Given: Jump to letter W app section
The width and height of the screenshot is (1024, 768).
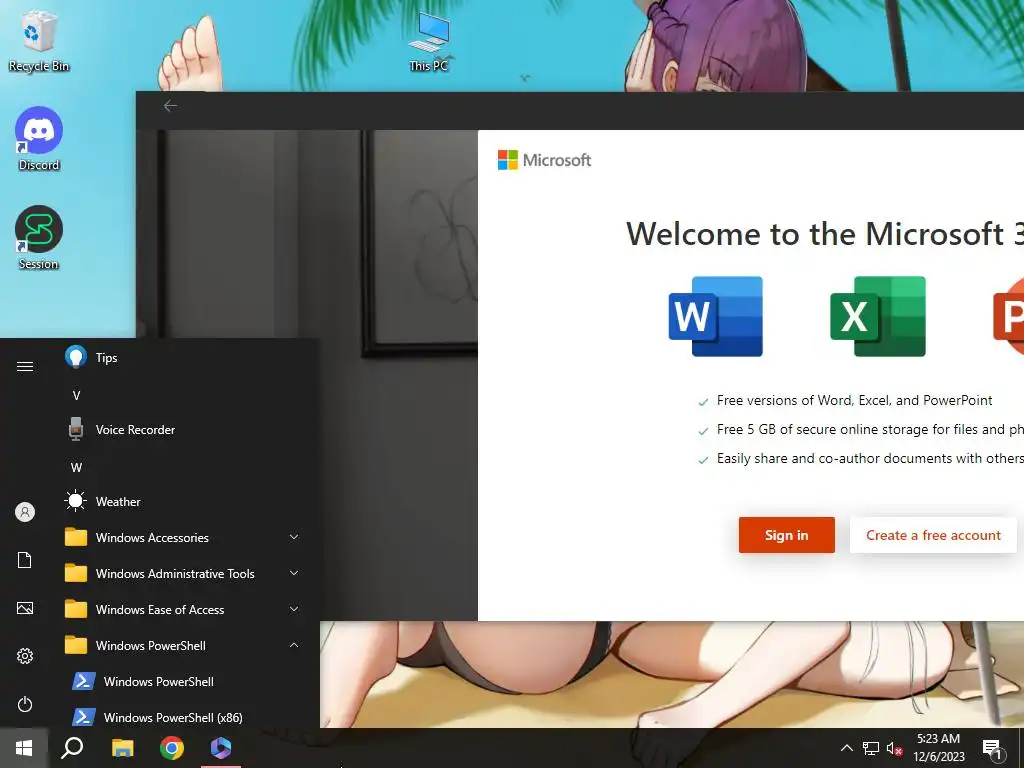Looking at the screenshot, I should coord(76,468).
